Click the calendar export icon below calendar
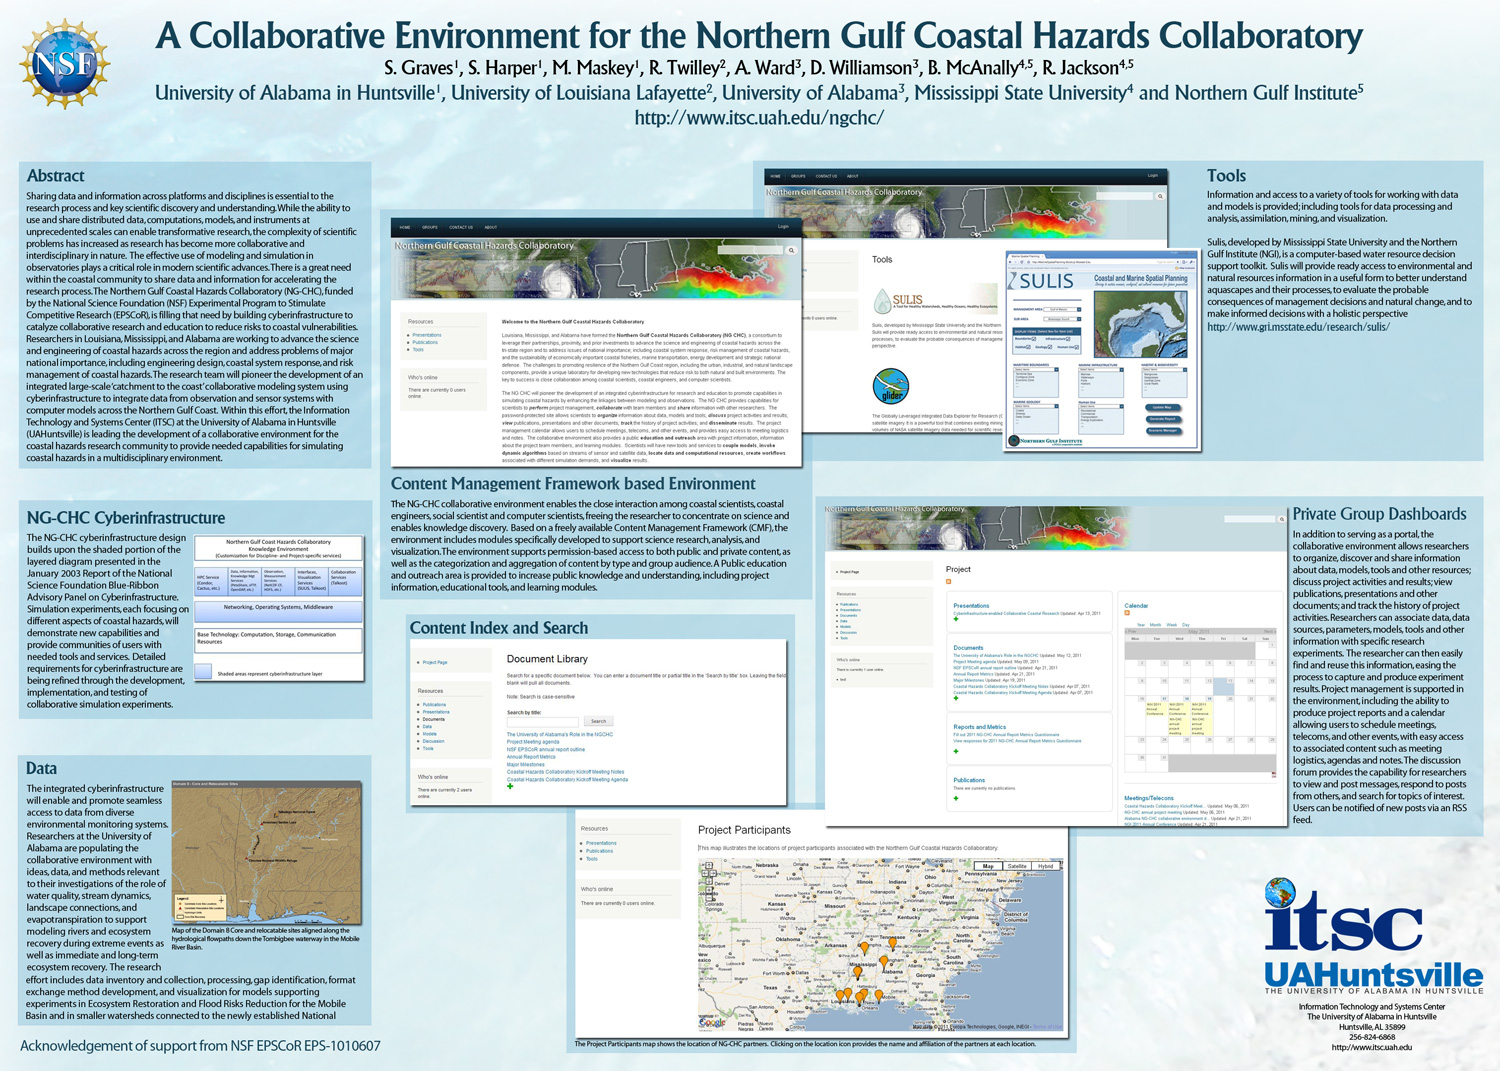 pos(1274,775)
